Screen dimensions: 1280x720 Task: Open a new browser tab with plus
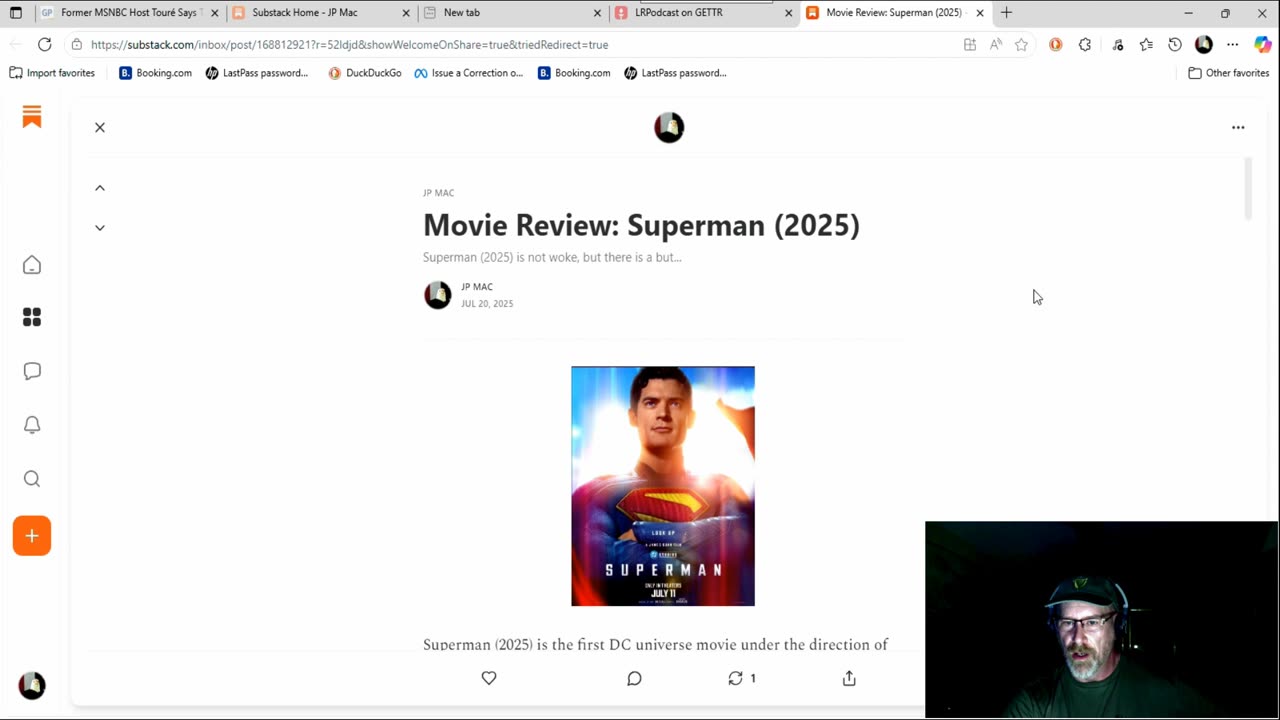[x=1006, y=13]
